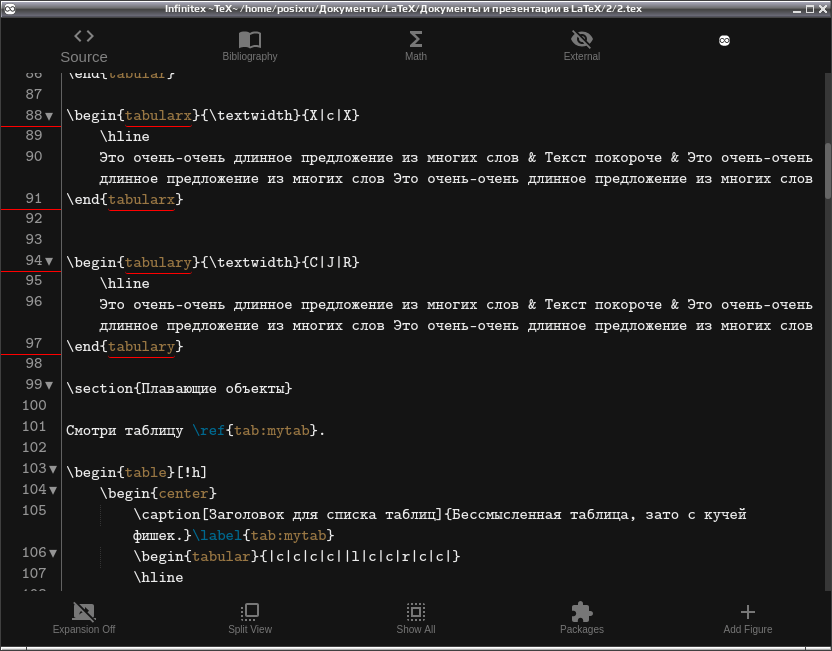Collapse the table environment at line 103
The width and height of the screenshot is (832, 651).
53,469
